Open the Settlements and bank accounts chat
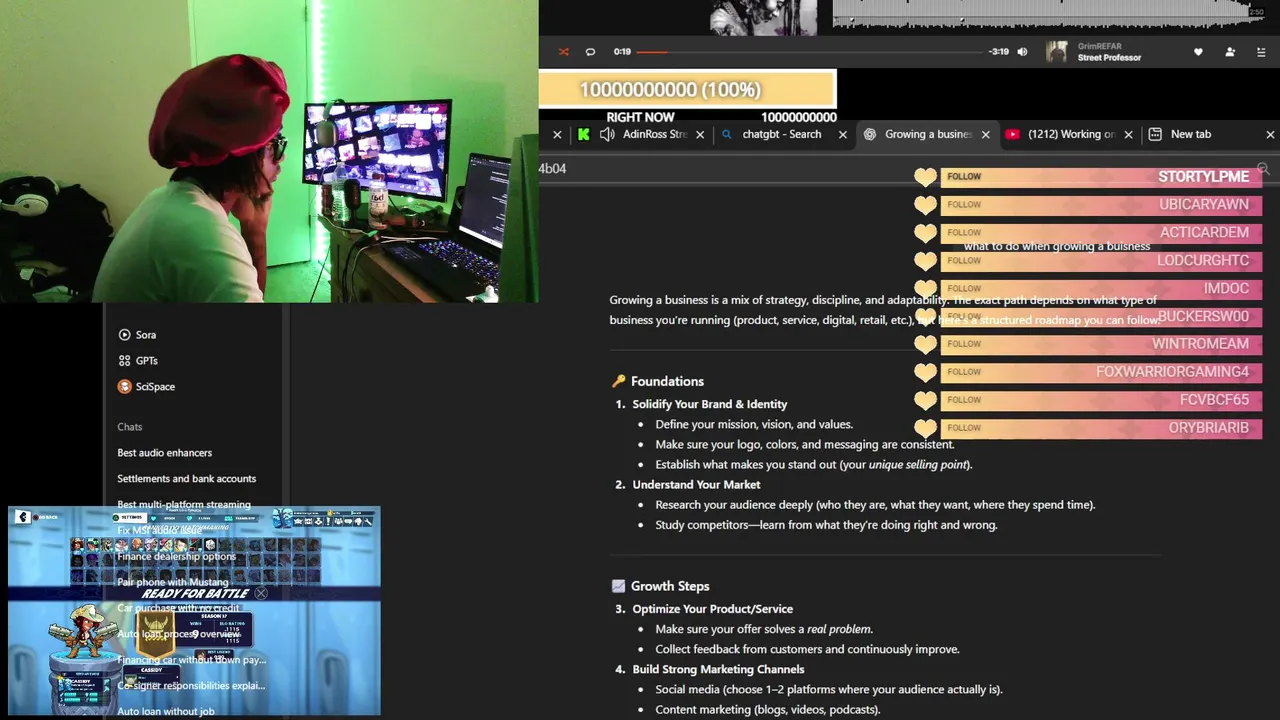This screenshot has width=1280, height=720. (186, 479)
